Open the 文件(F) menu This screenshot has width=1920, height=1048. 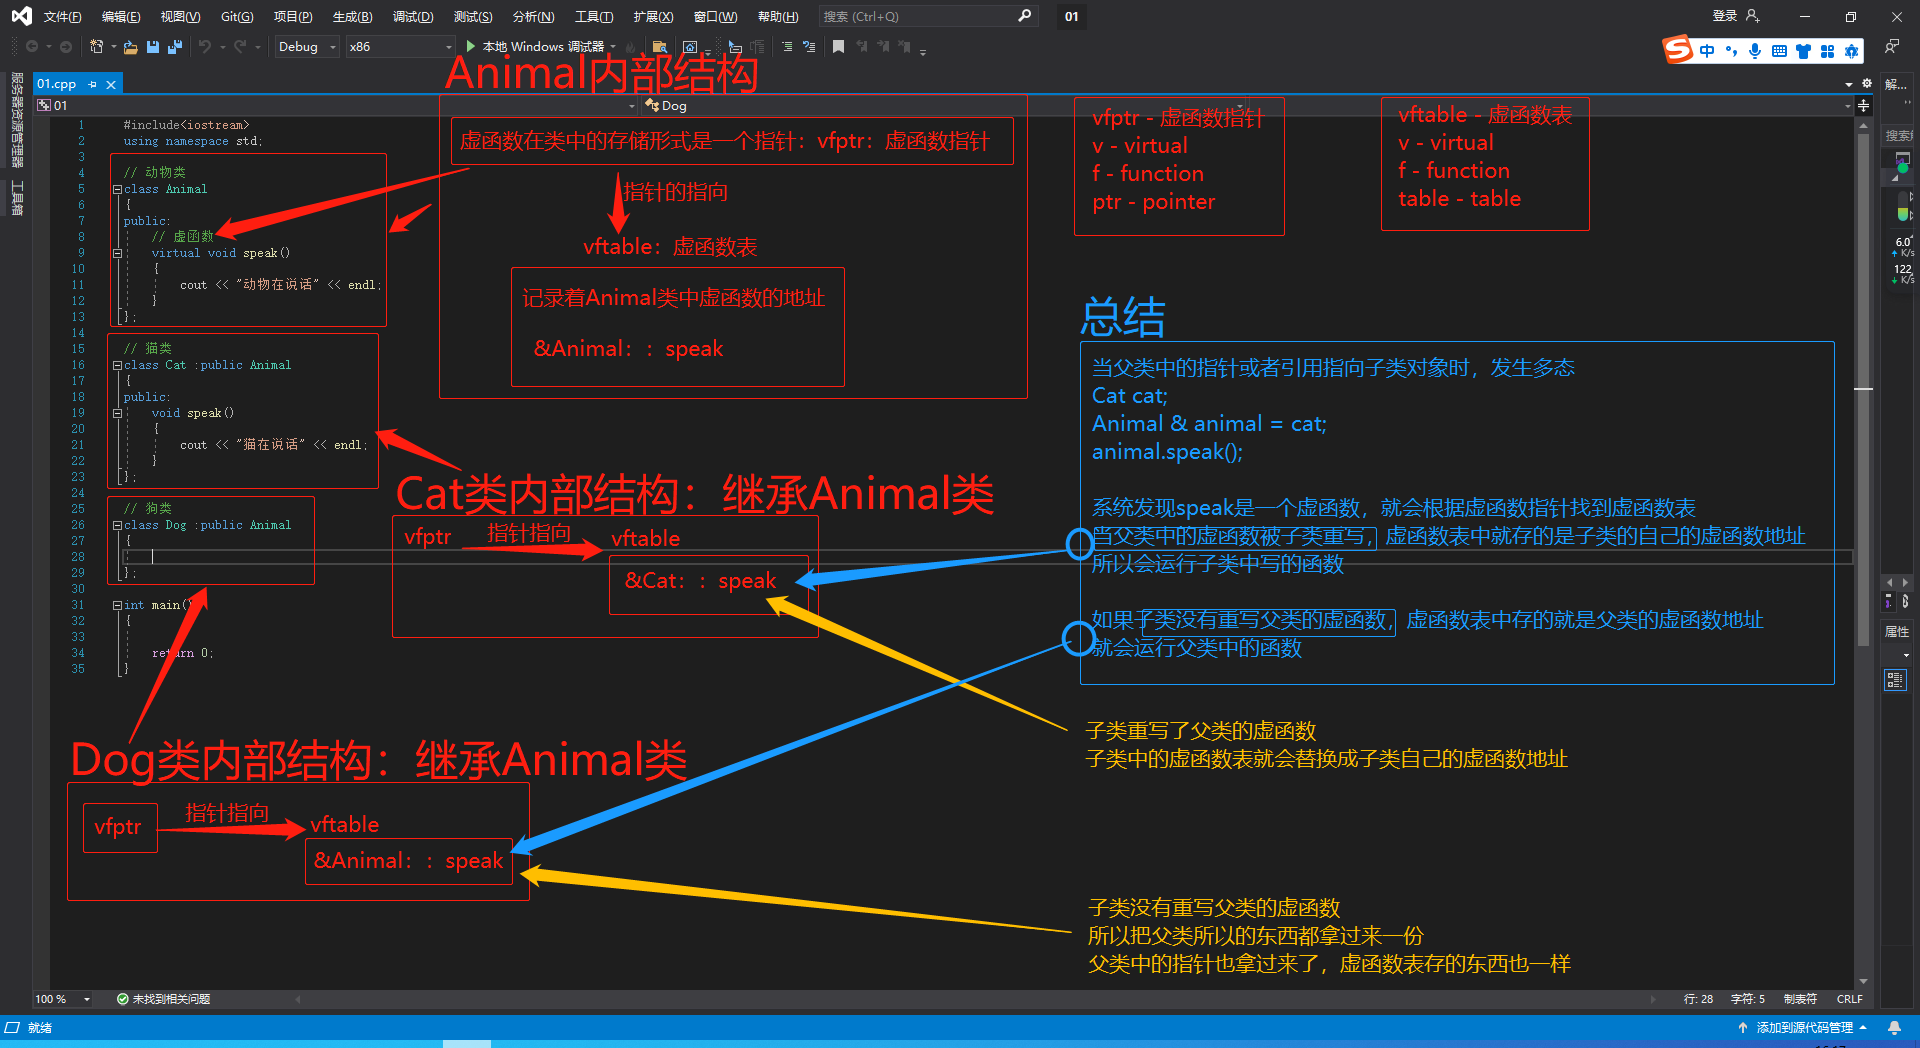coord(63,16)
